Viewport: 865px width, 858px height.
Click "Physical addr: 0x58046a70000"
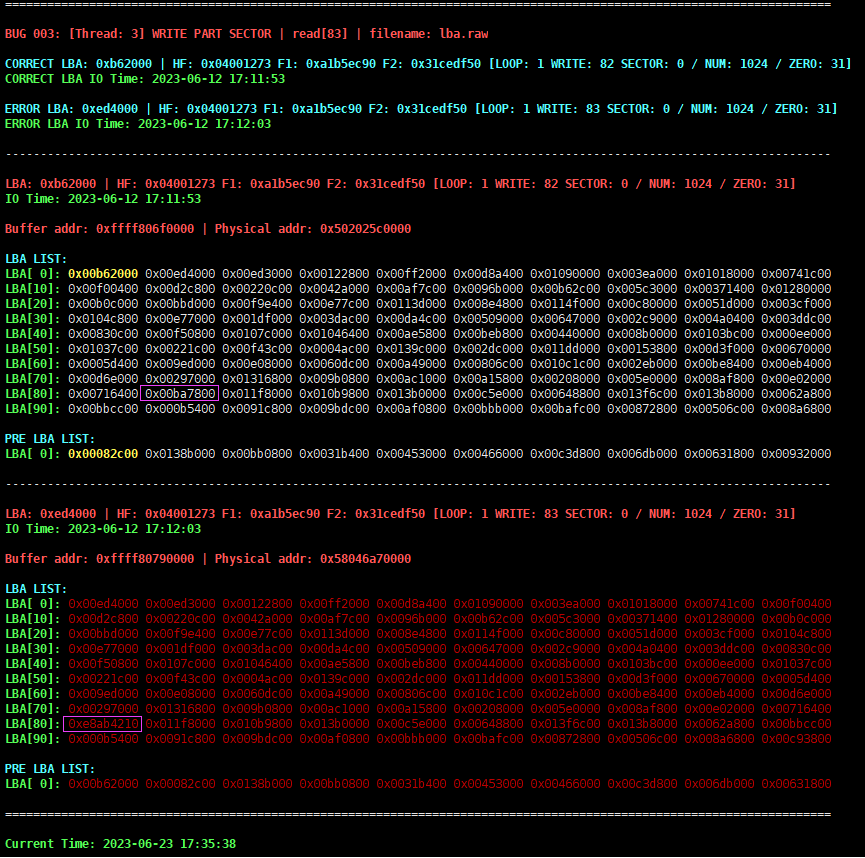click(x=313, y=558)
